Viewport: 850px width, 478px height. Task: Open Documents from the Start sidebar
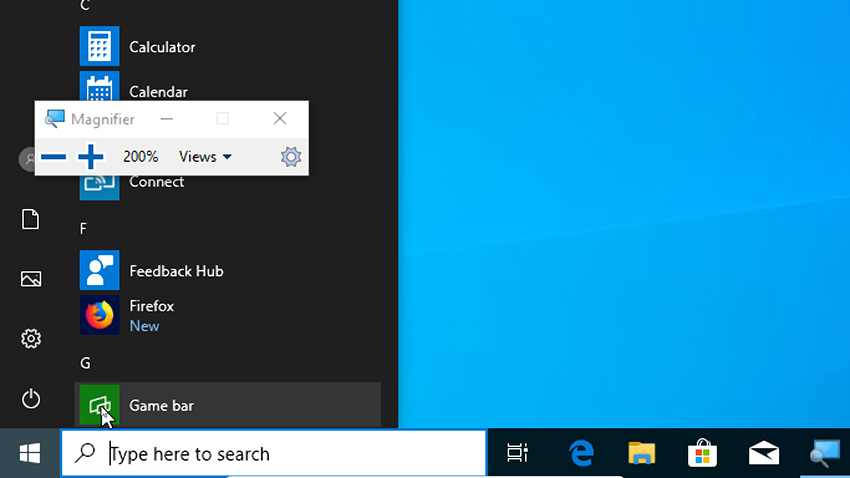(x=30, y=219)
